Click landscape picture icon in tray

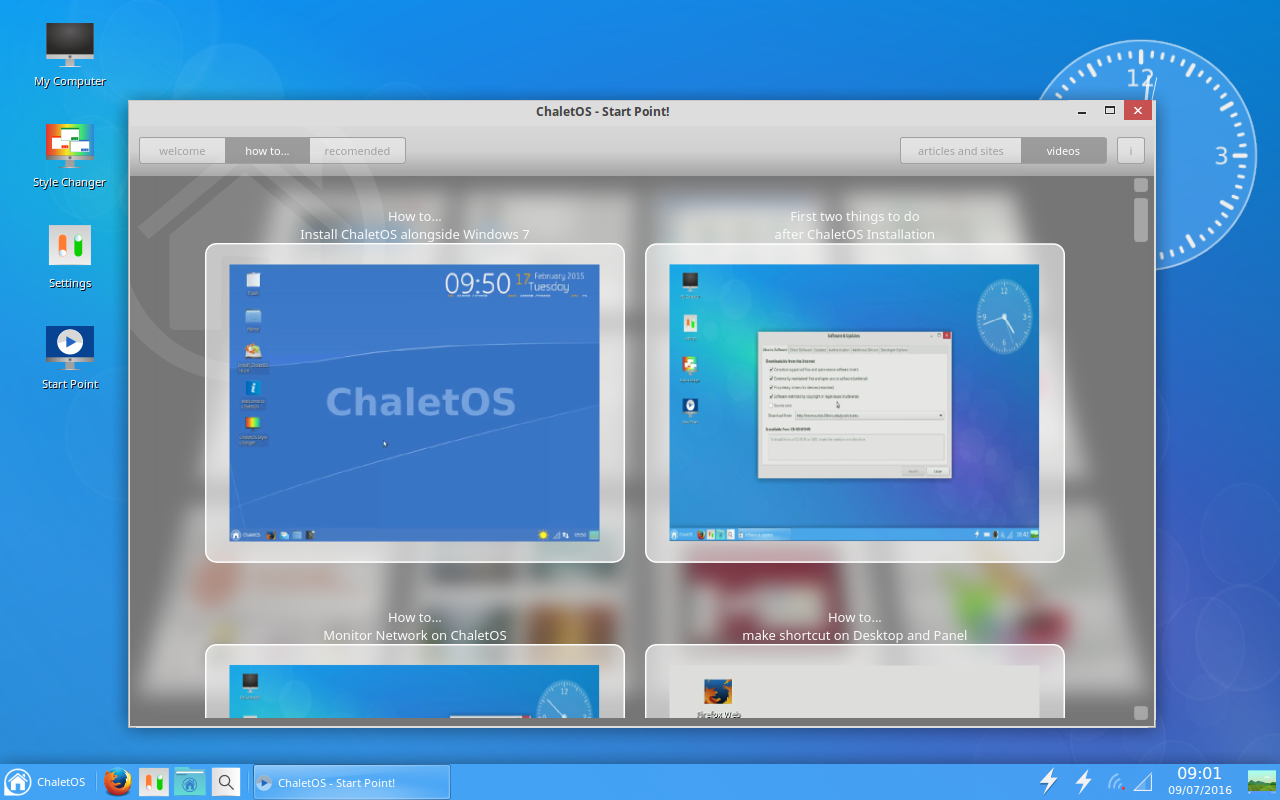1261,782
